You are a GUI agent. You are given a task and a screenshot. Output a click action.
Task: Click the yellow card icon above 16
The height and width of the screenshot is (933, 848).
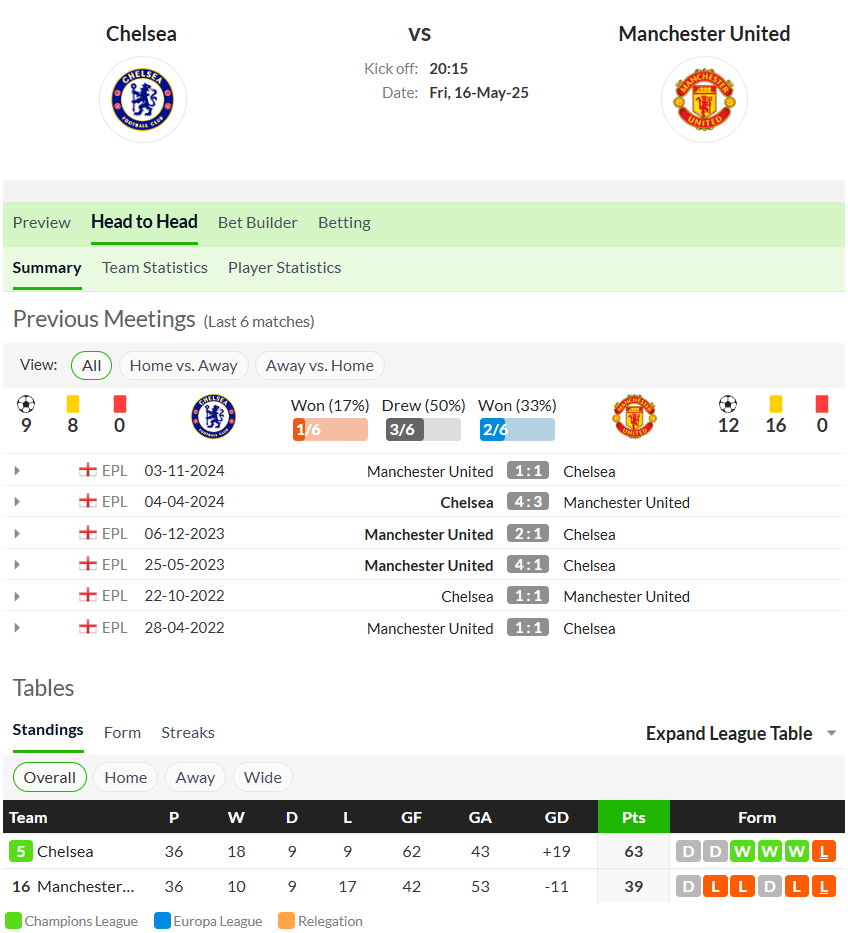pos(775,405)
